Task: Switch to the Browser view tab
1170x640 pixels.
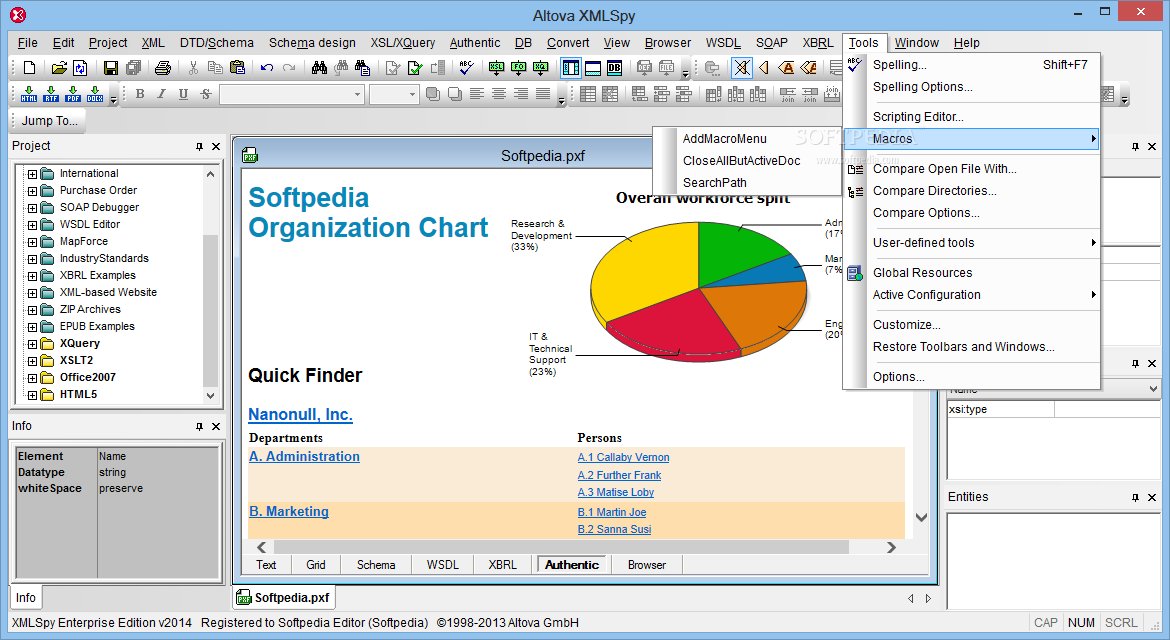Action: pyautogui.click(x=647, y=565)
